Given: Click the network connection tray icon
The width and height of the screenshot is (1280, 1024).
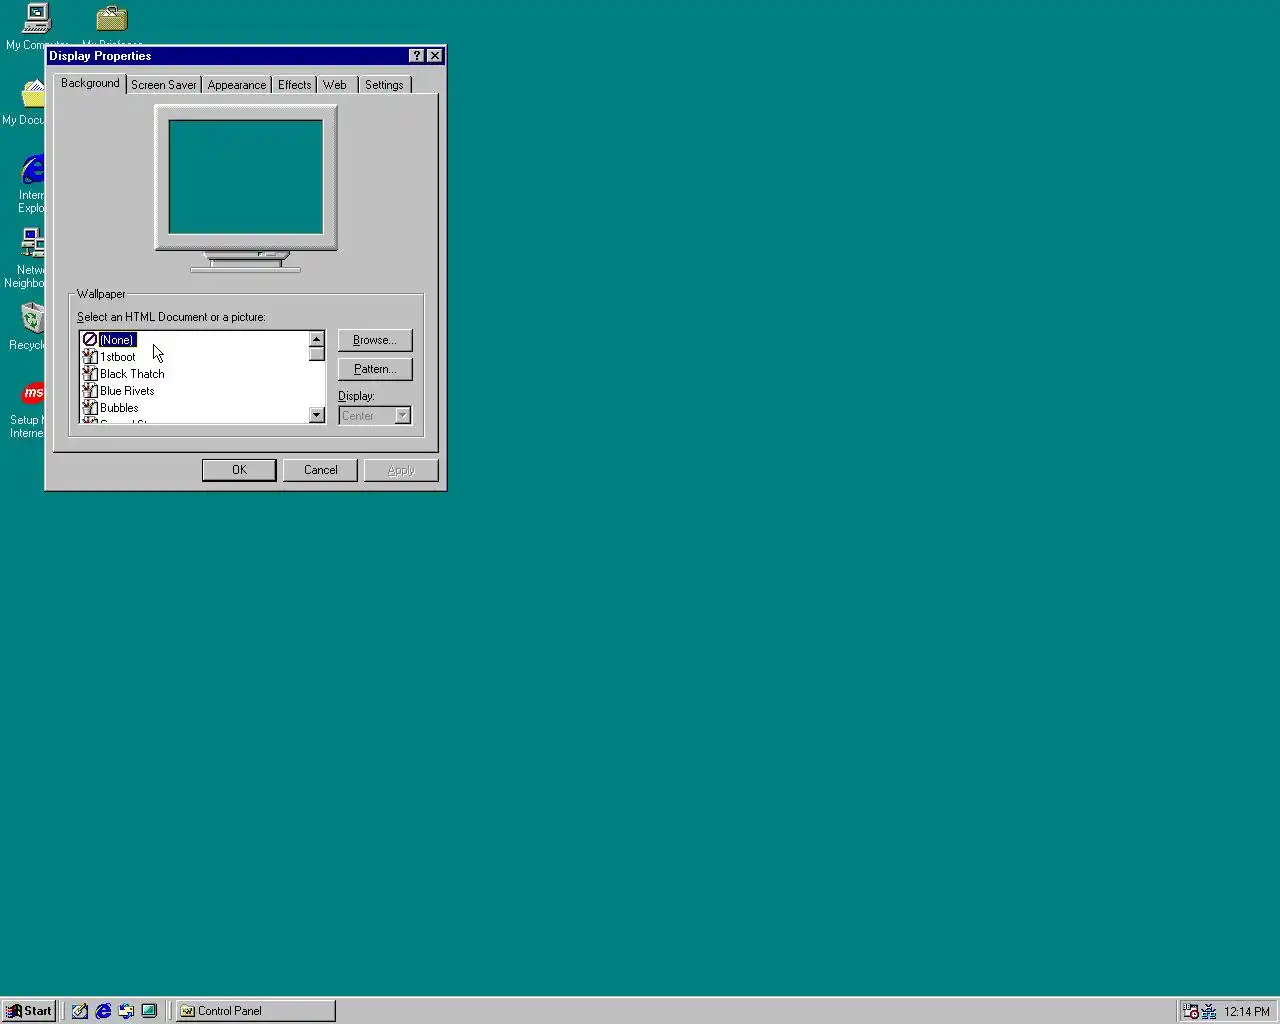Looking at the screenshot, I should pos(1209,1011).
